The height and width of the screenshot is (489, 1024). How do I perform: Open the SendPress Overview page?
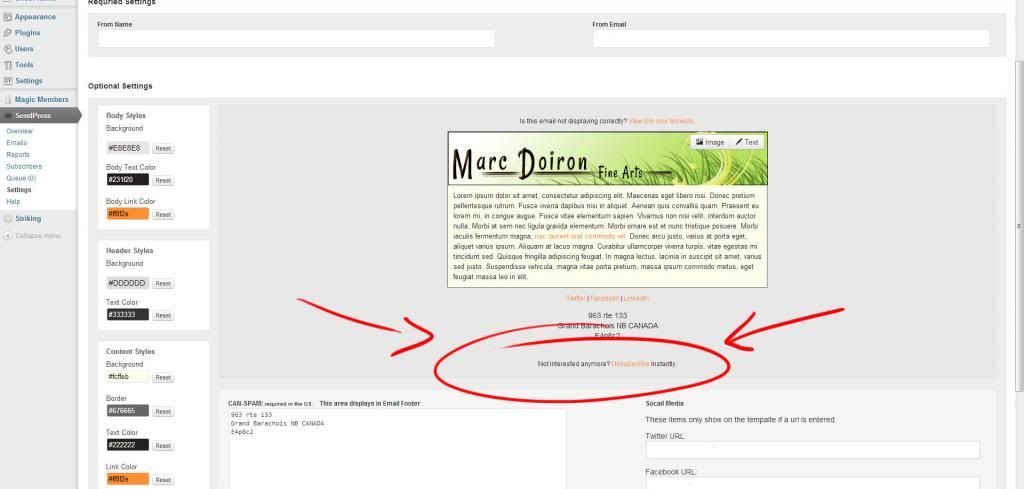[x=19, y=131]
